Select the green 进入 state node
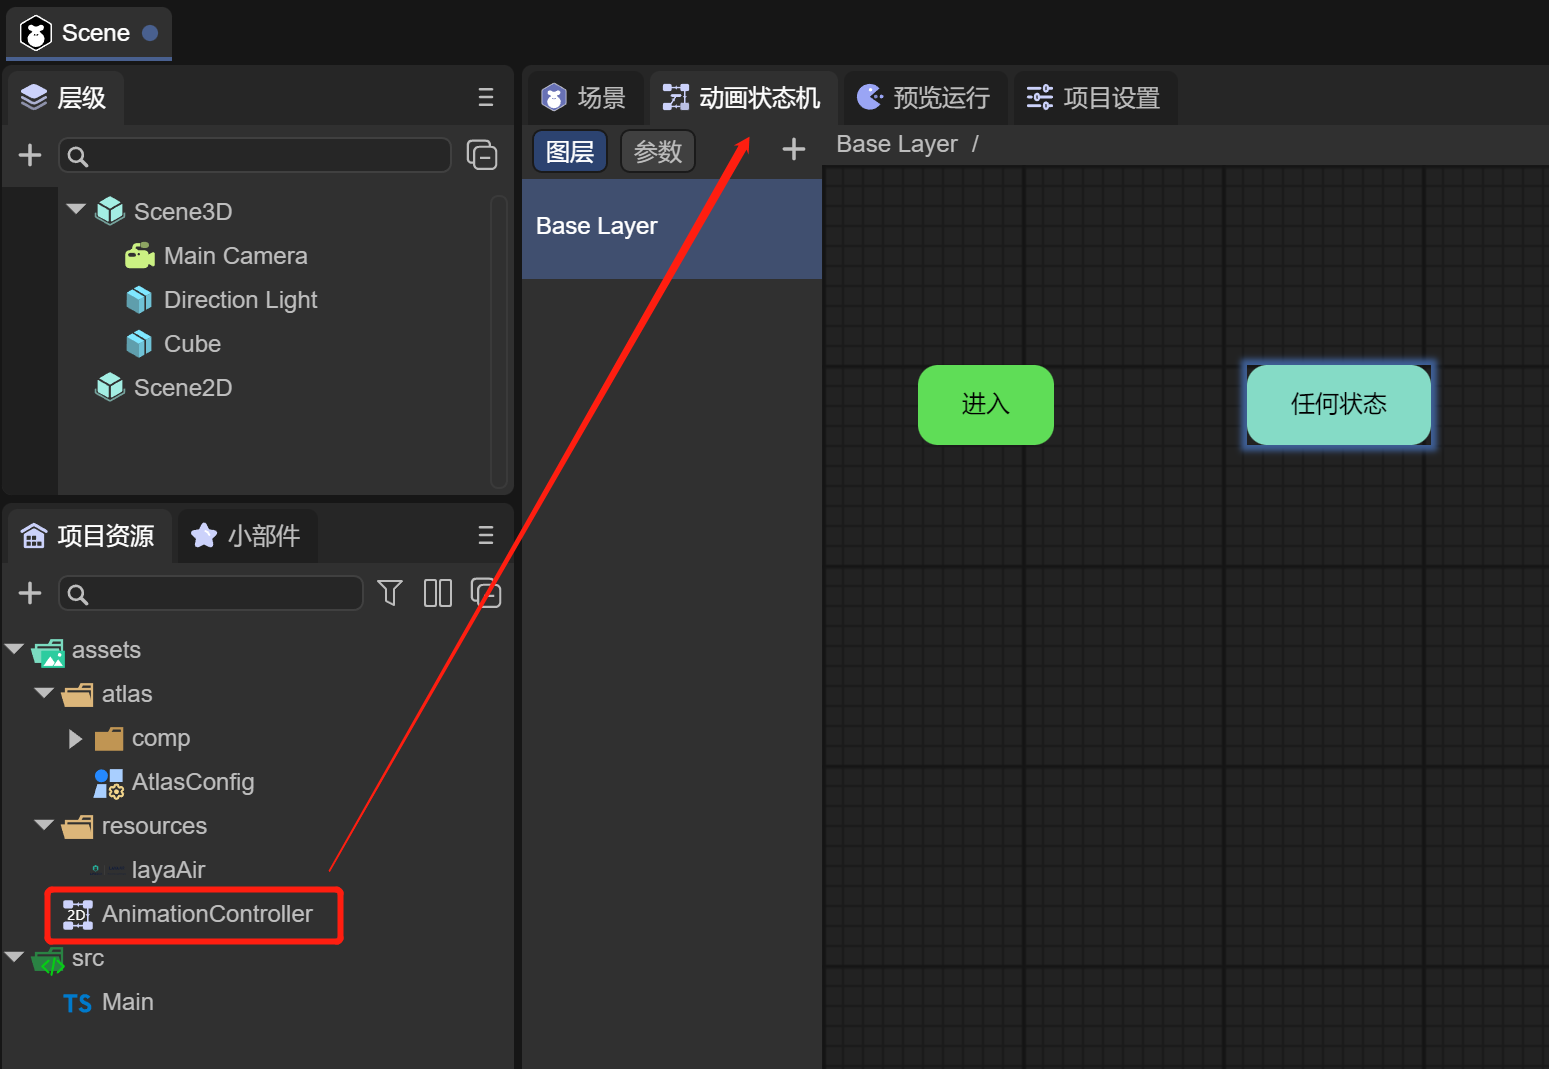 pyautogui.click(x=985, y=405)
